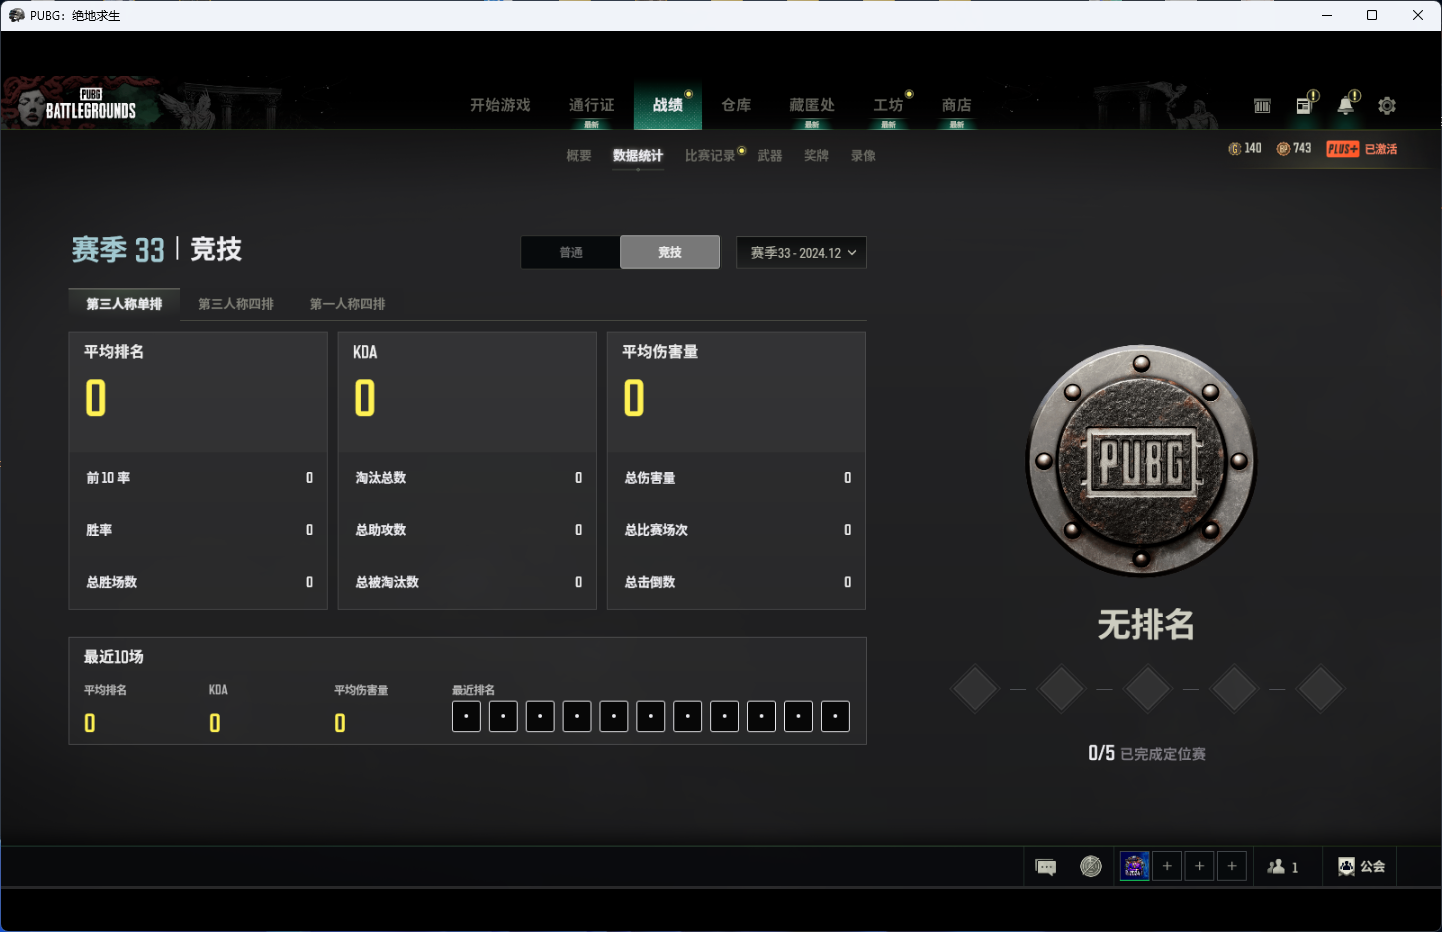Screen dimensions: 1442x932
Task: Click the 胜率 stat row
Action: (x=198, y=530)
